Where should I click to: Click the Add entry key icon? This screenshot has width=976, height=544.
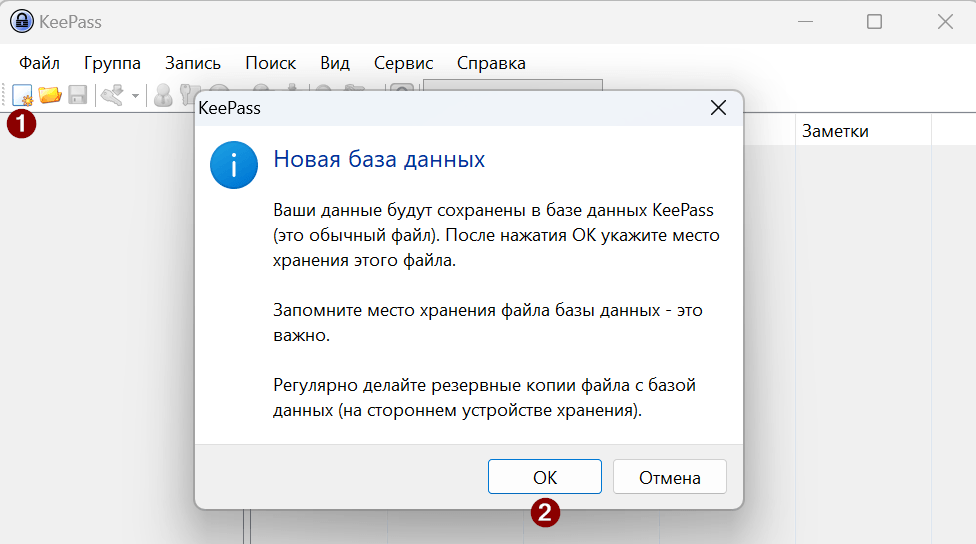(x=113, y=95)
